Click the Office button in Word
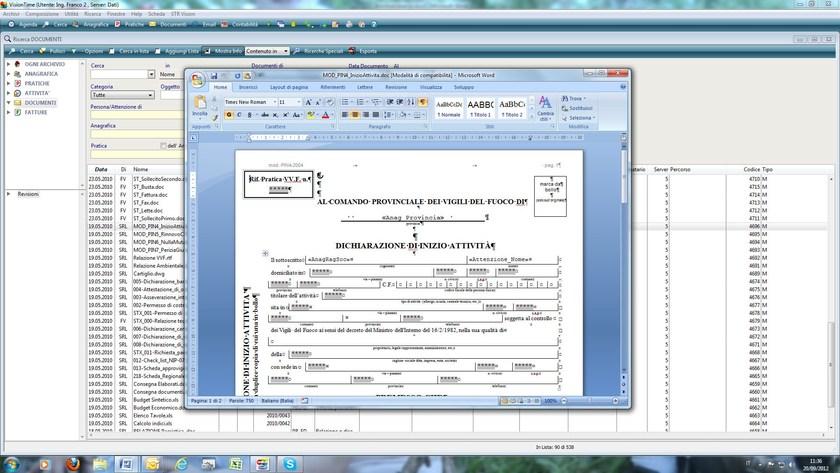This screenshot has width=840, height=473. 197,77
